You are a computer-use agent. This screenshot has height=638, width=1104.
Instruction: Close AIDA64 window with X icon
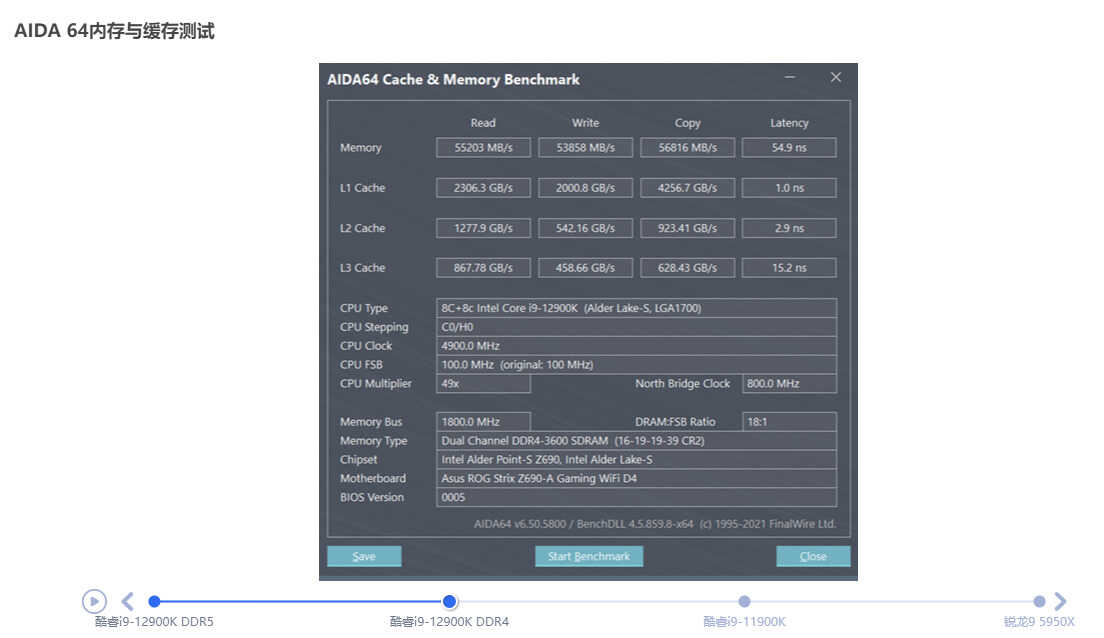tap(836, 77)
